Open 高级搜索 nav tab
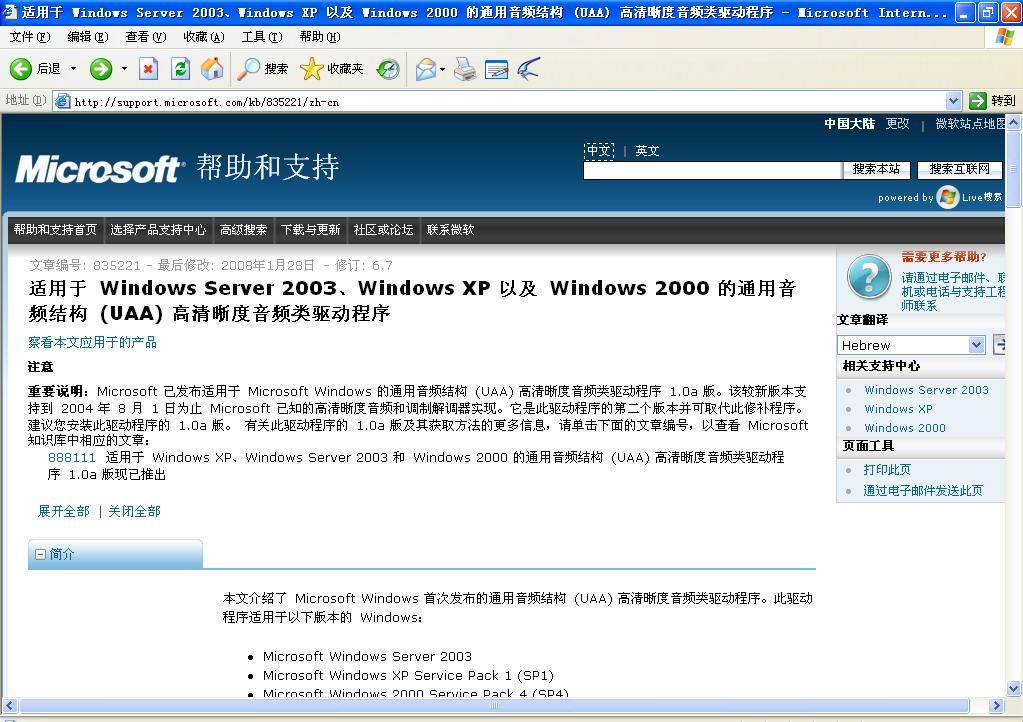The image size is (1023, 722). [243, 230]
